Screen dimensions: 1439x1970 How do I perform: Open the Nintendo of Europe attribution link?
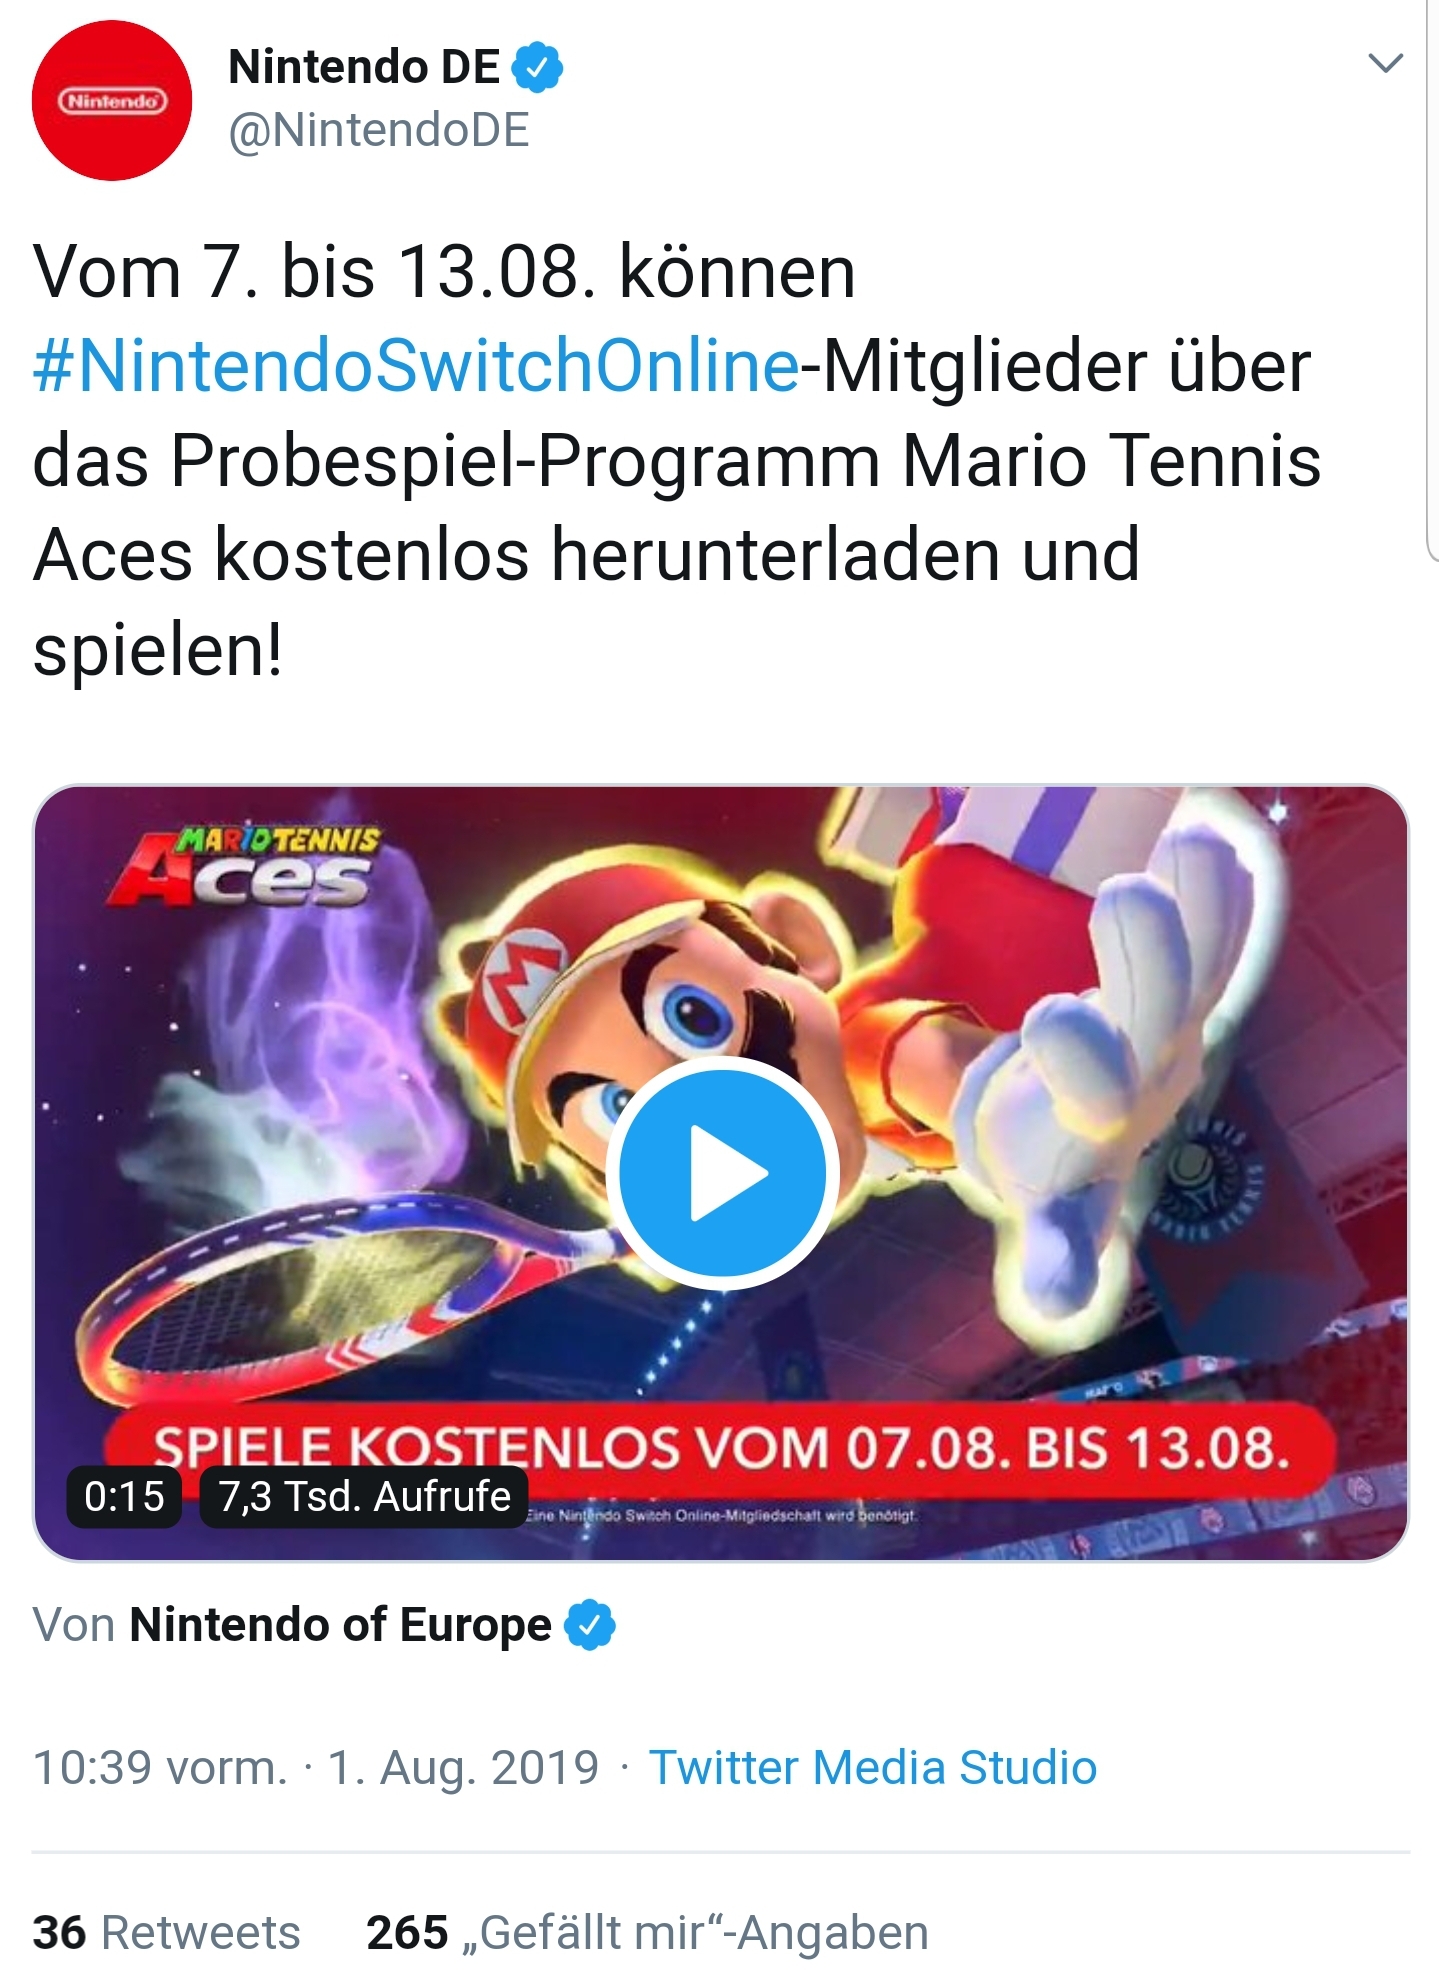tap(340, 1625)
